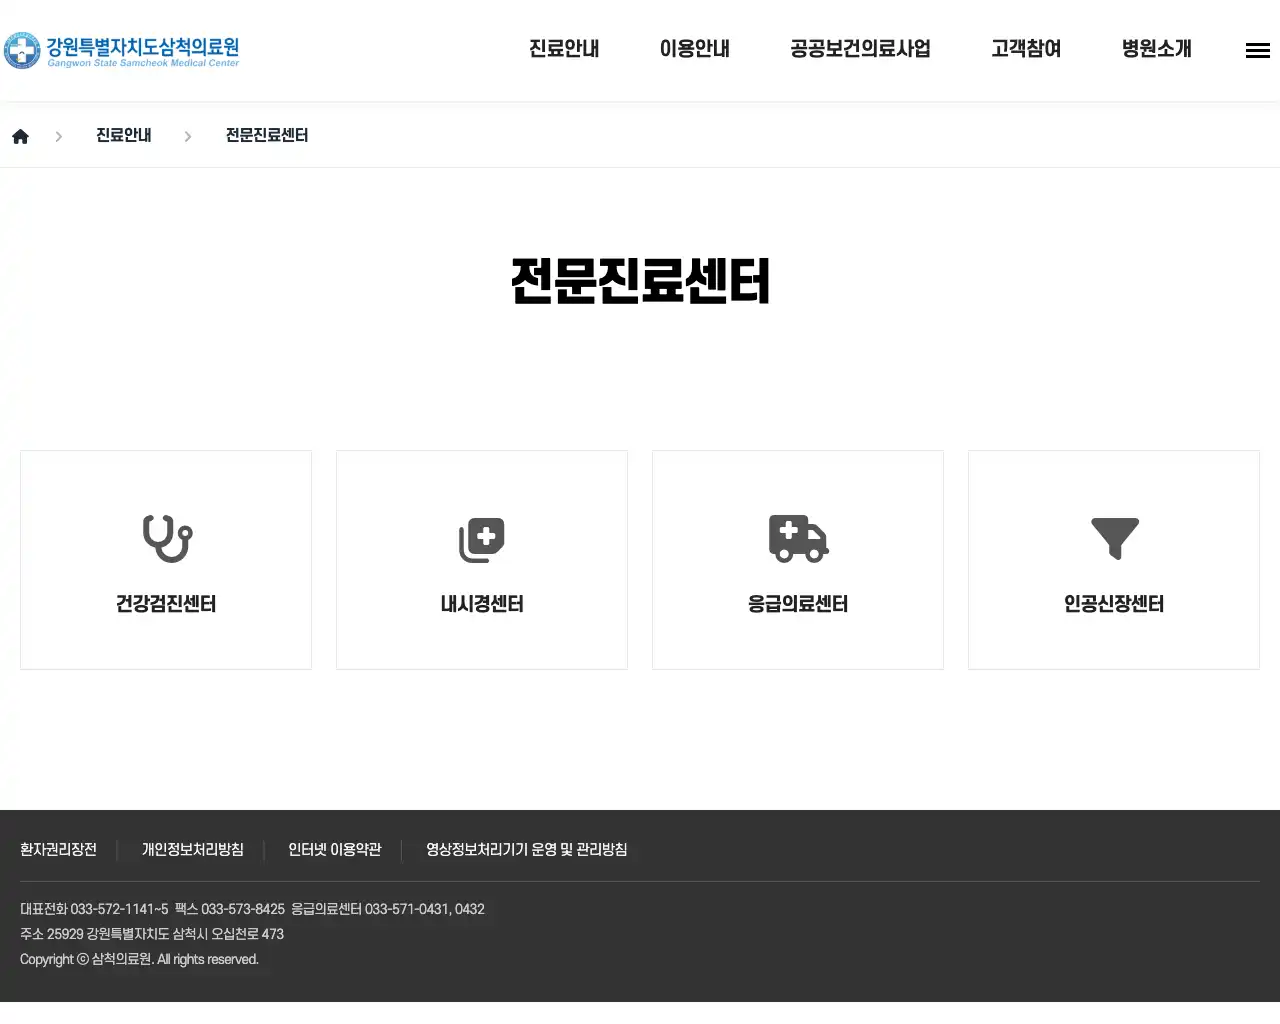Go to home via breadcrumb house icon
1280x1024 pixels.
click(x=20, y=136)
